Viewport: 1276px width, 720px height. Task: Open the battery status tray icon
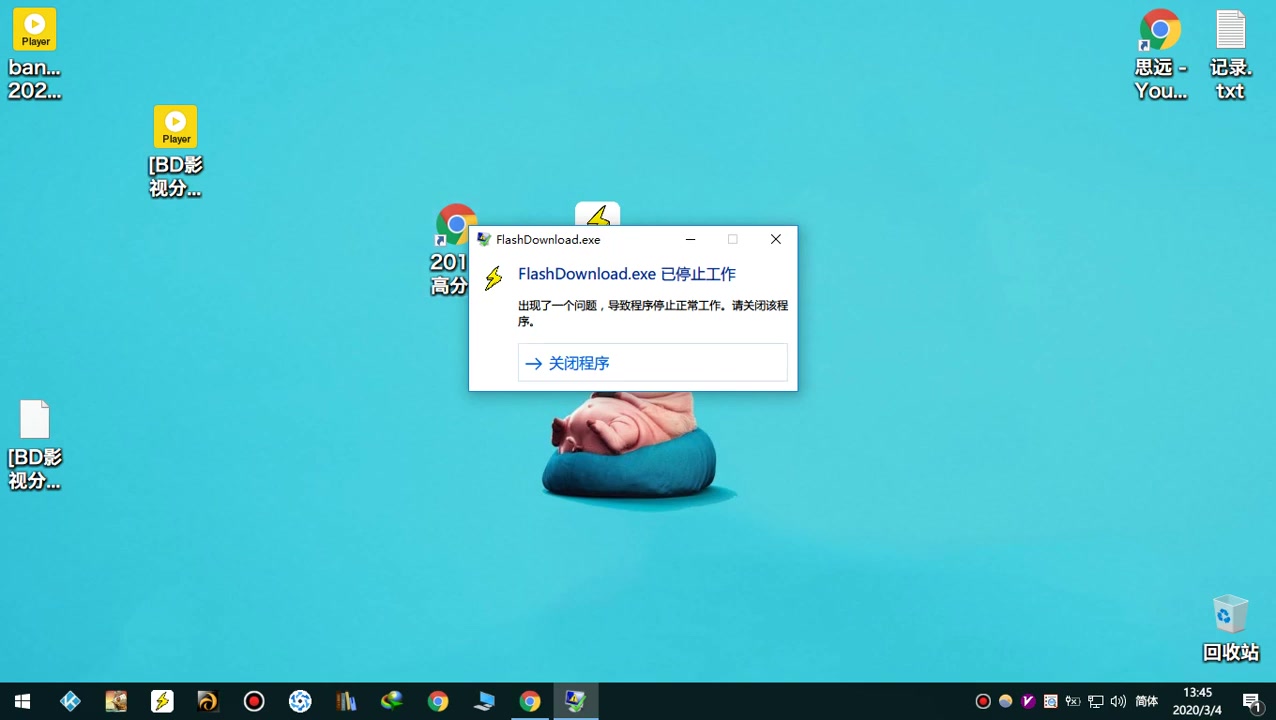coord(1072,701)
